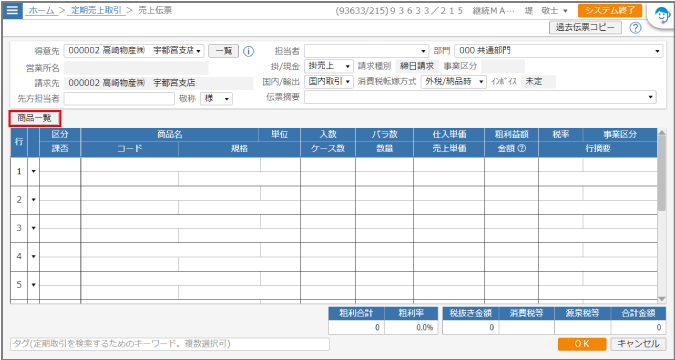Image resolution: width=675 pixels, height=360 pixels.
Task: Open row 1 arrow menu
Action: pyautogui.click(x=34, y=171)
